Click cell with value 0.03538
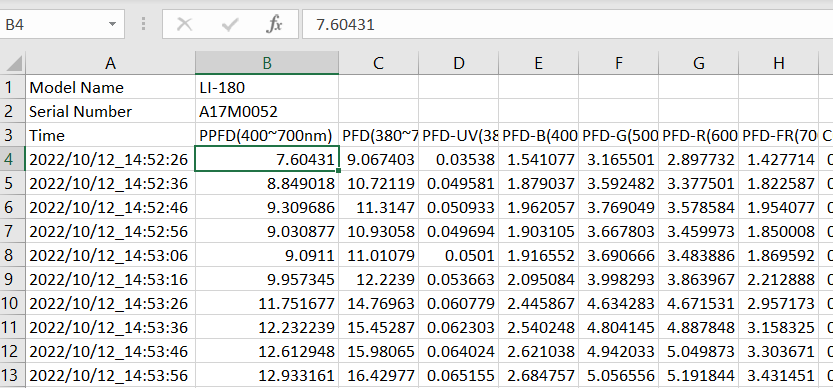 [458, 159]
